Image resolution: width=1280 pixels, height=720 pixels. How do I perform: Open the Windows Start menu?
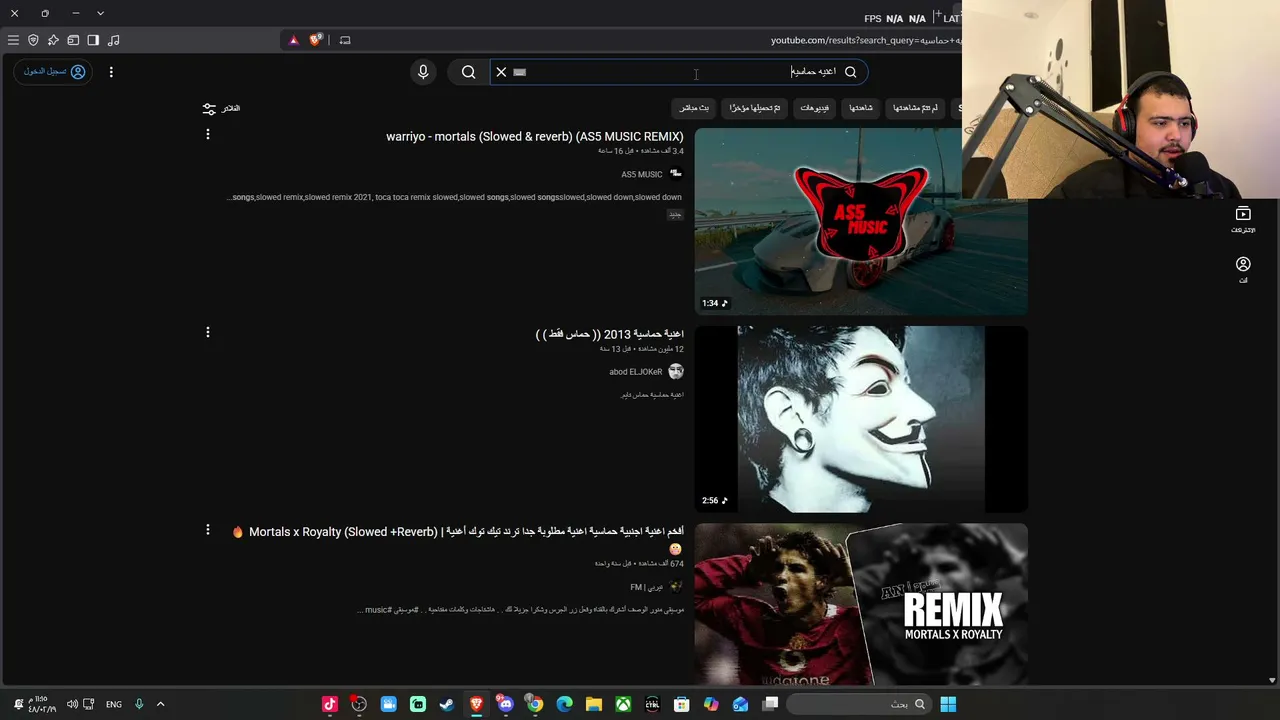[x=948, y=704]
